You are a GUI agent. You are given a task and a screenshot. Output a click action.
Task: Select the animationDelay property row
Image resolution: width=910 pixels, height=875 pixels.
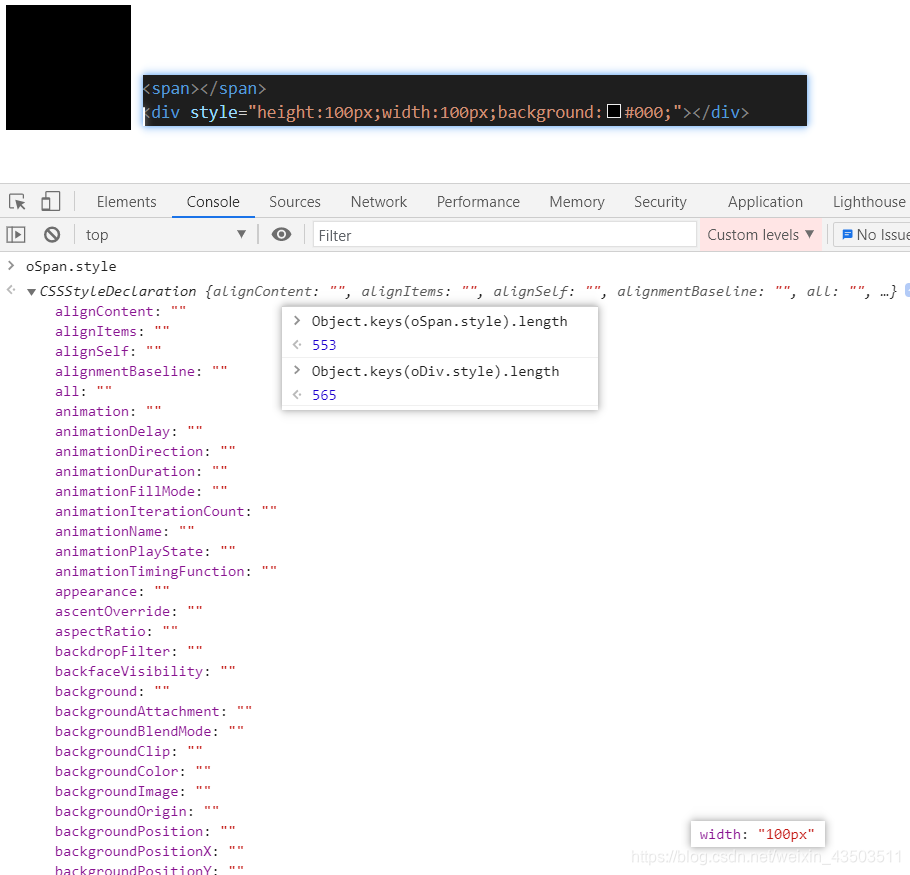click(x=129, y=432)
